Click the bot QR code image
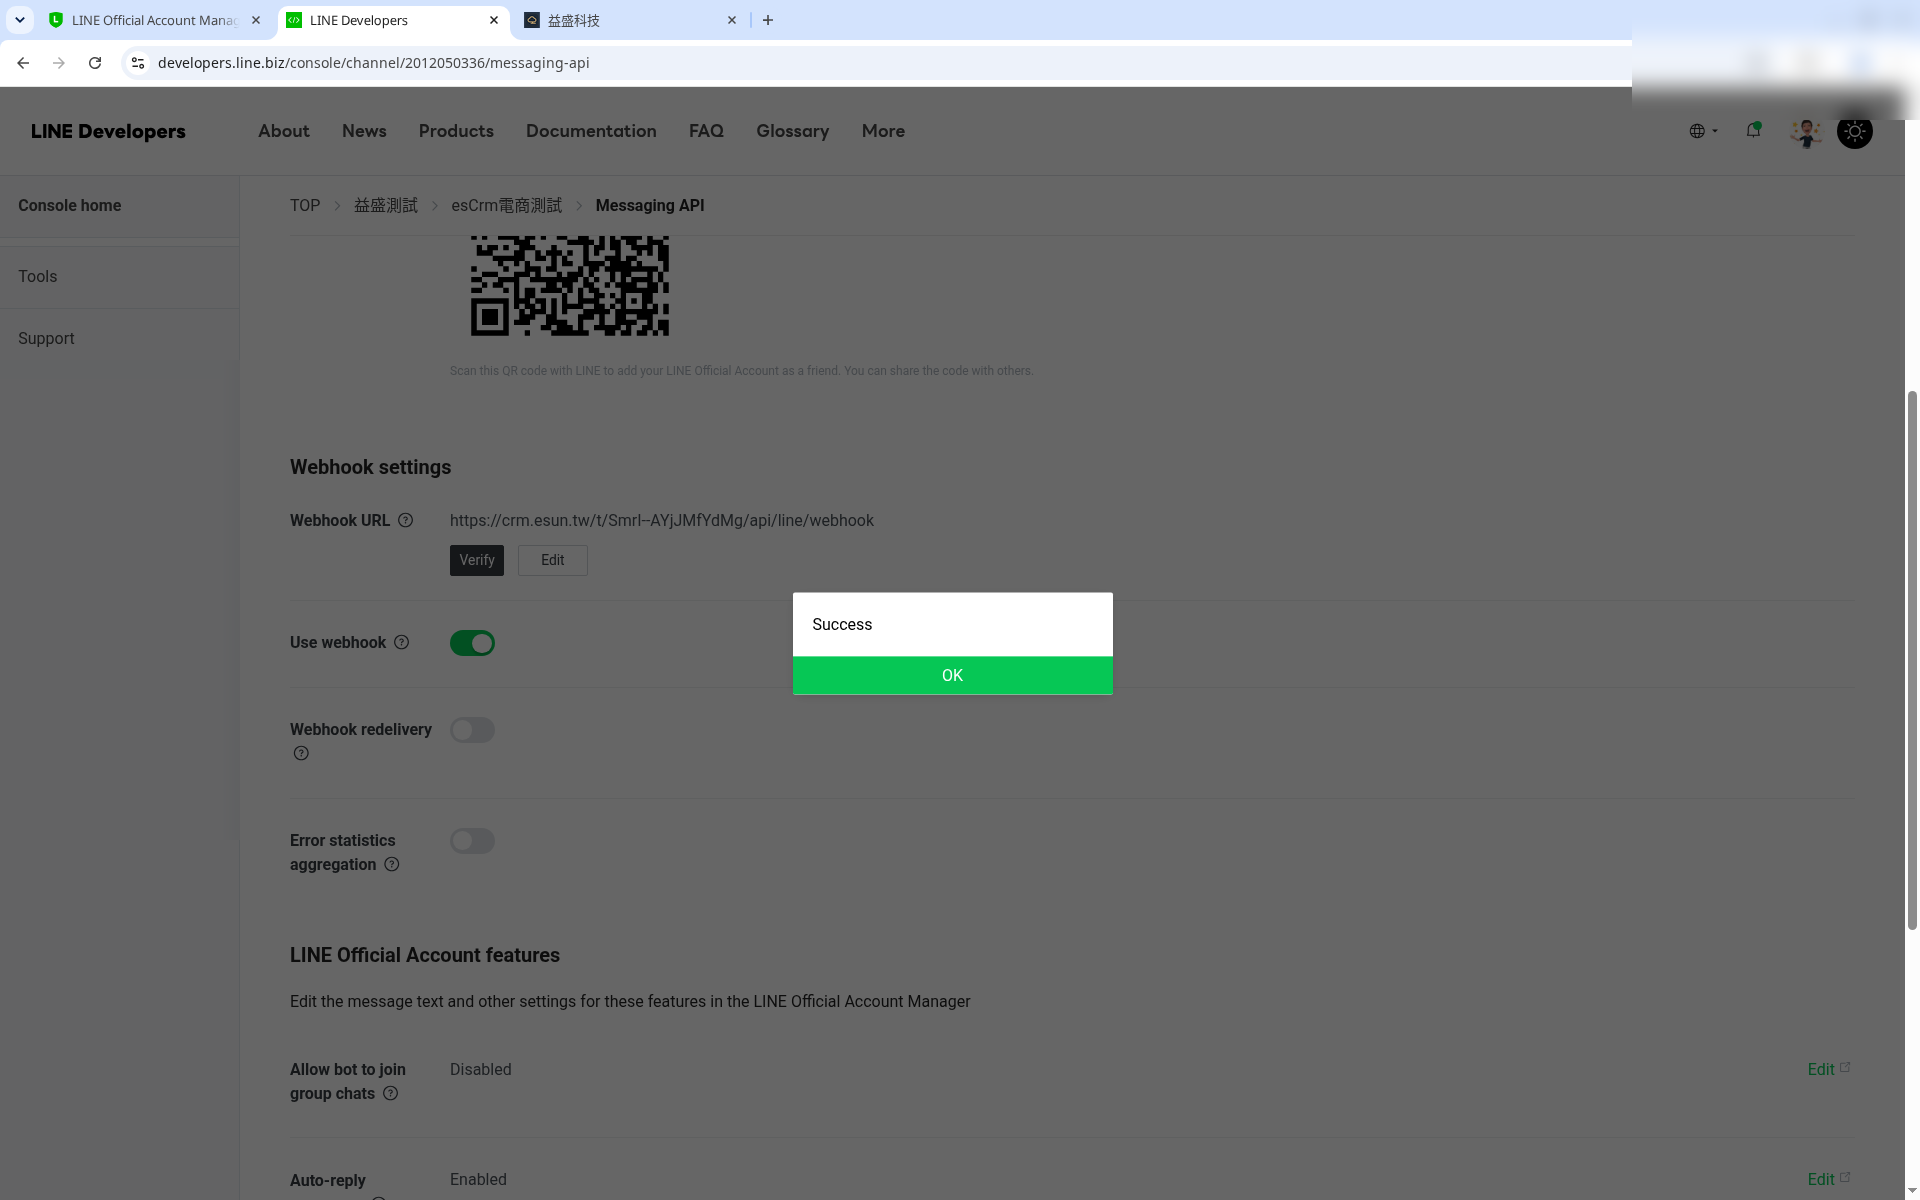Screen dimensions: 1920x1200 [x=570, y=286]
